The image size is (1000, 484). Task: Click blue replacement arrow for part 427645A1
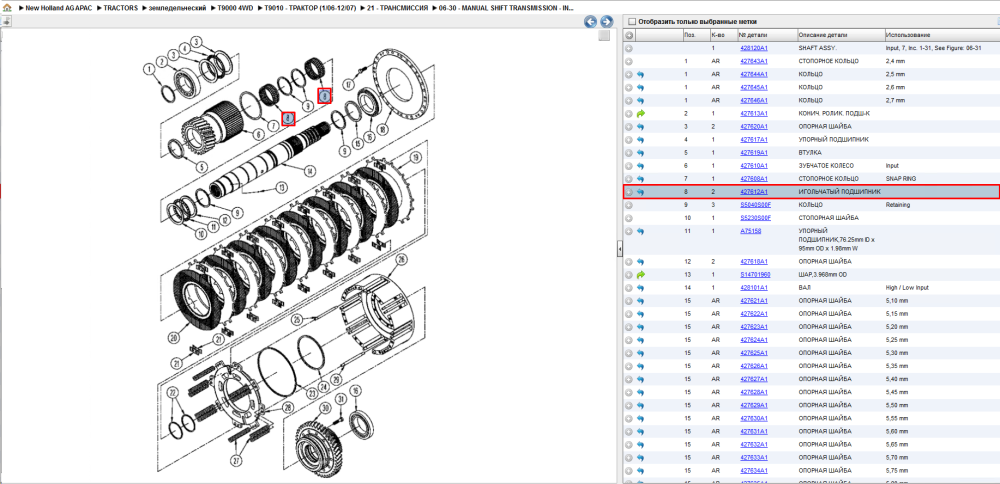640,87
